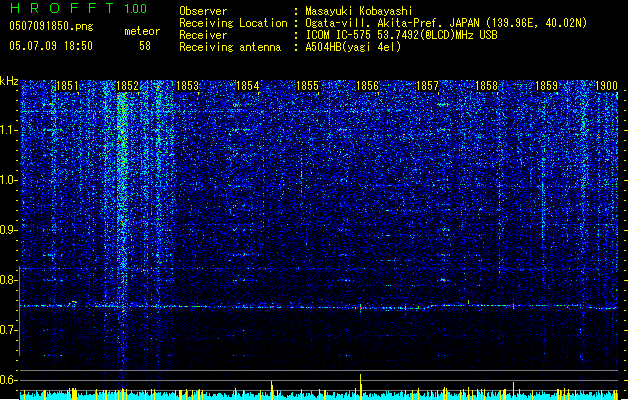Click the 1853 time marker

click(x=187, y=86)
